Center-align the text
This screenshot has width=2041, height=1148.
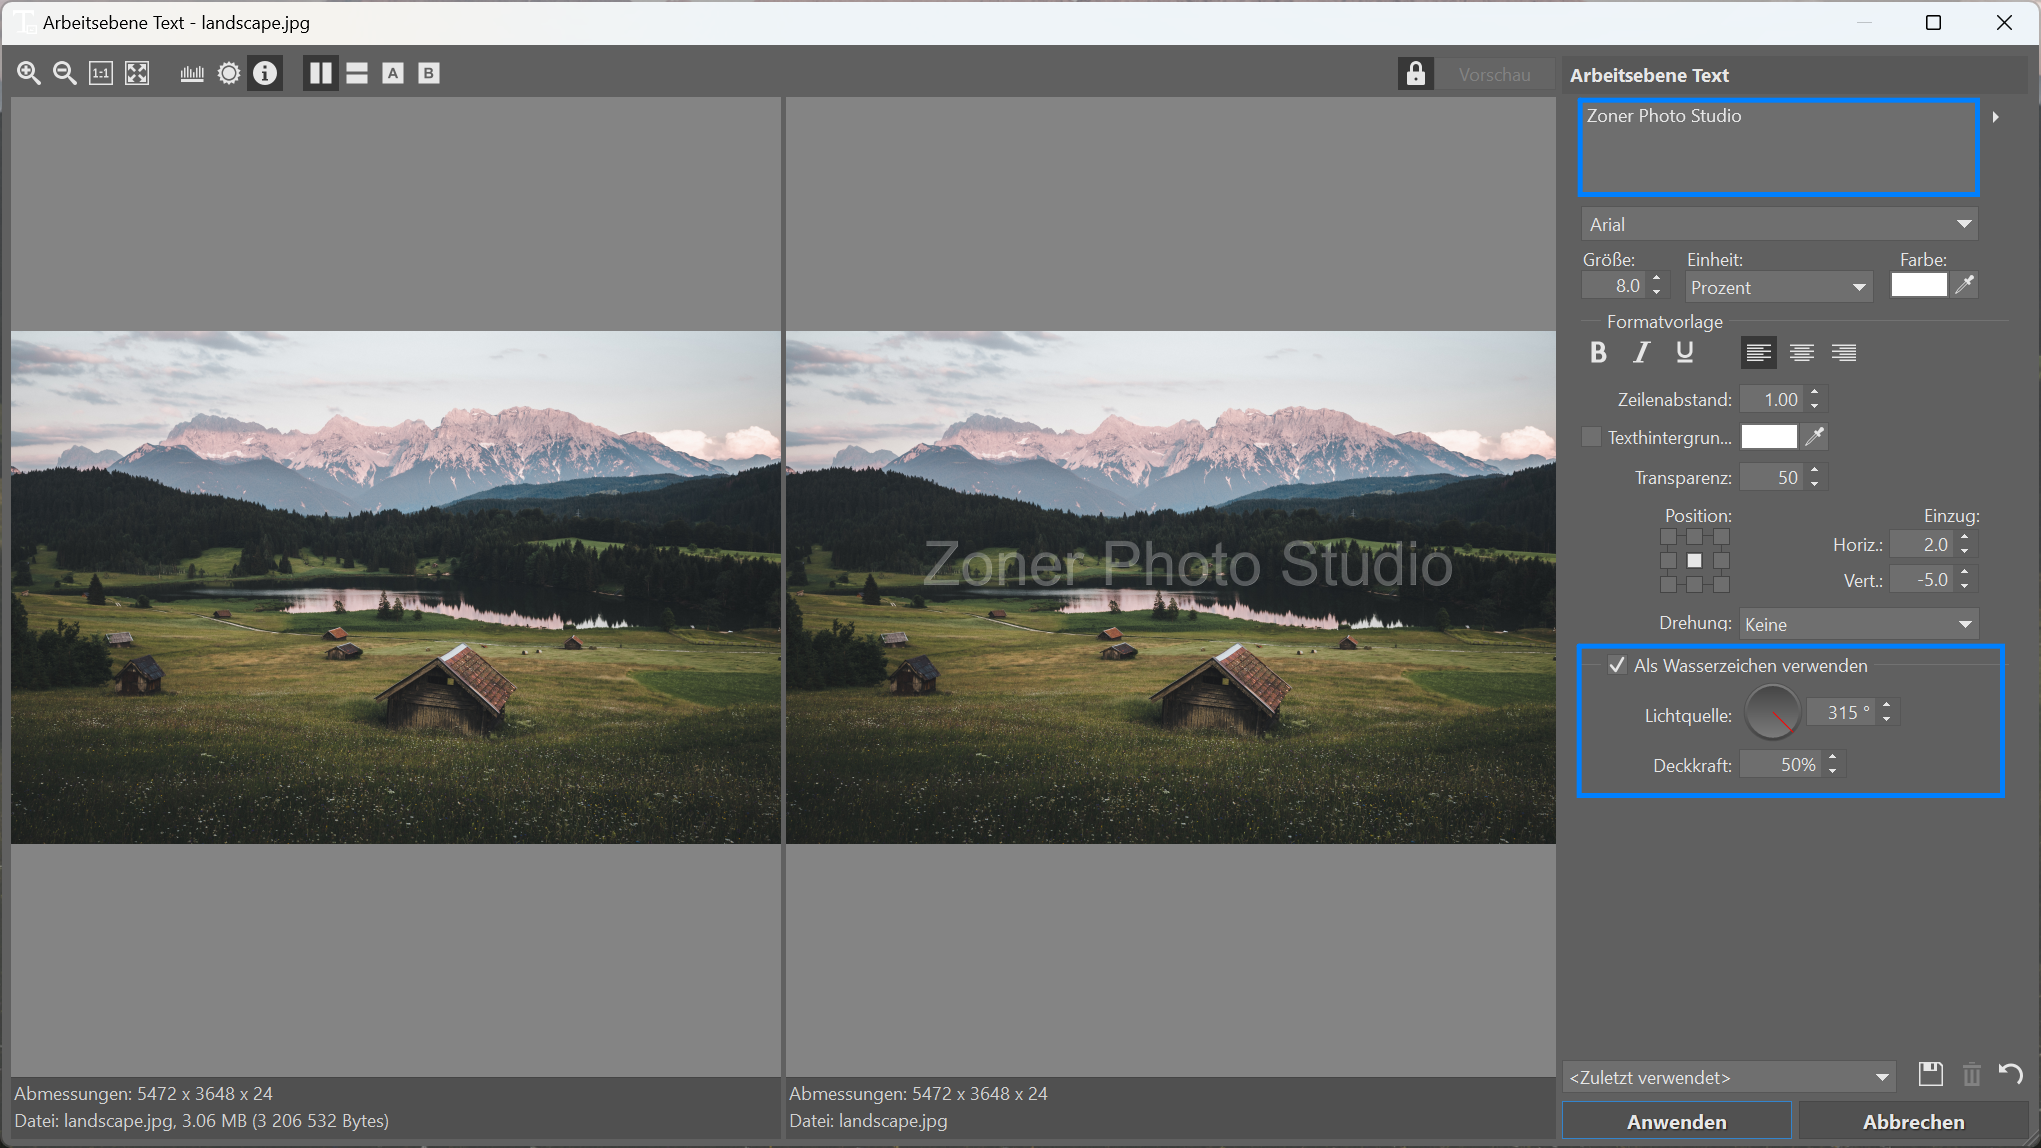pyautogui.click(x=1801, y=353)
